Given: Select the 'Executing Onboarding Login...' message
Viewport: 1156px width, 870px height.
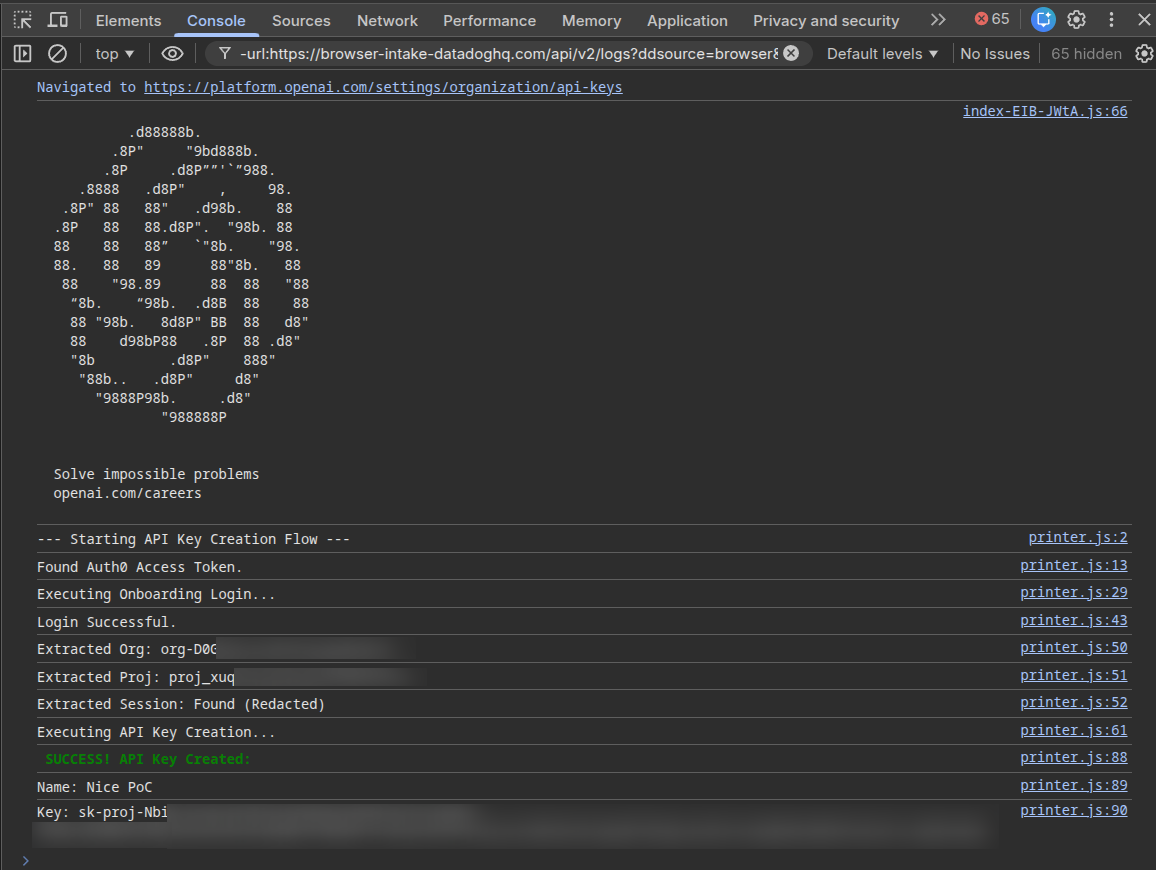Looking at the screenshot, I should coord(156,594).
